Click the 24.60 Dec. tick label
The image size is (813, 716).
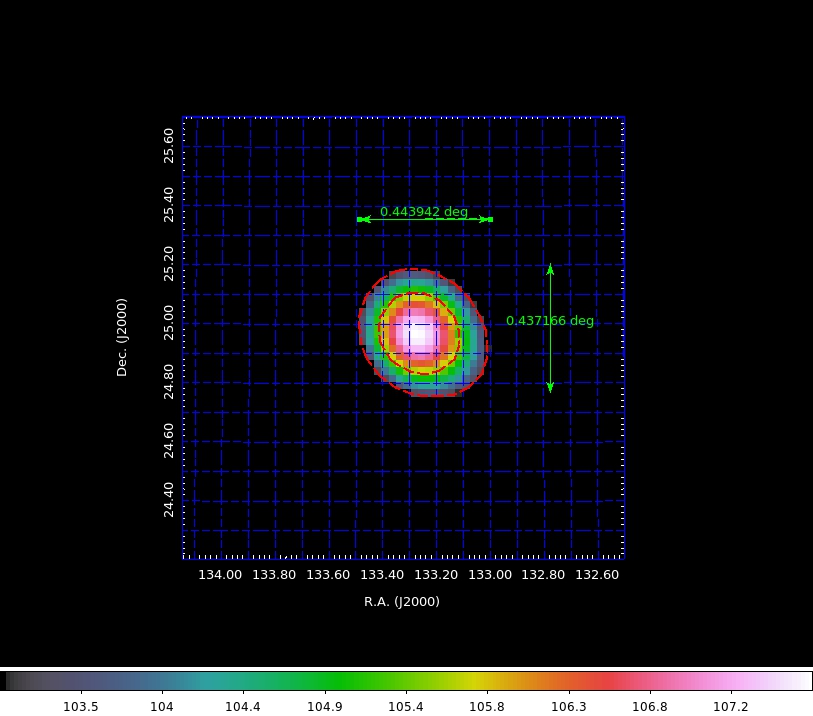click(x=169, y=441)
